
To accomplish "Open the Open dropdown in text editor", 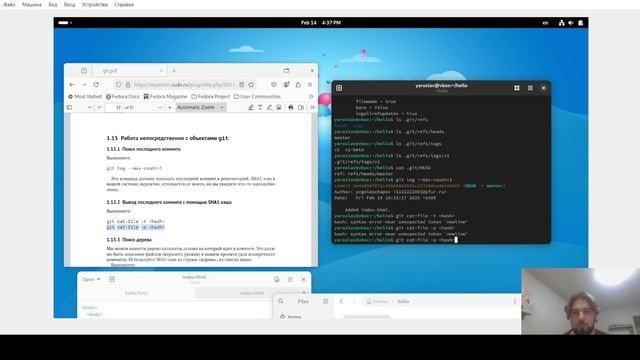I will point(91,279).
